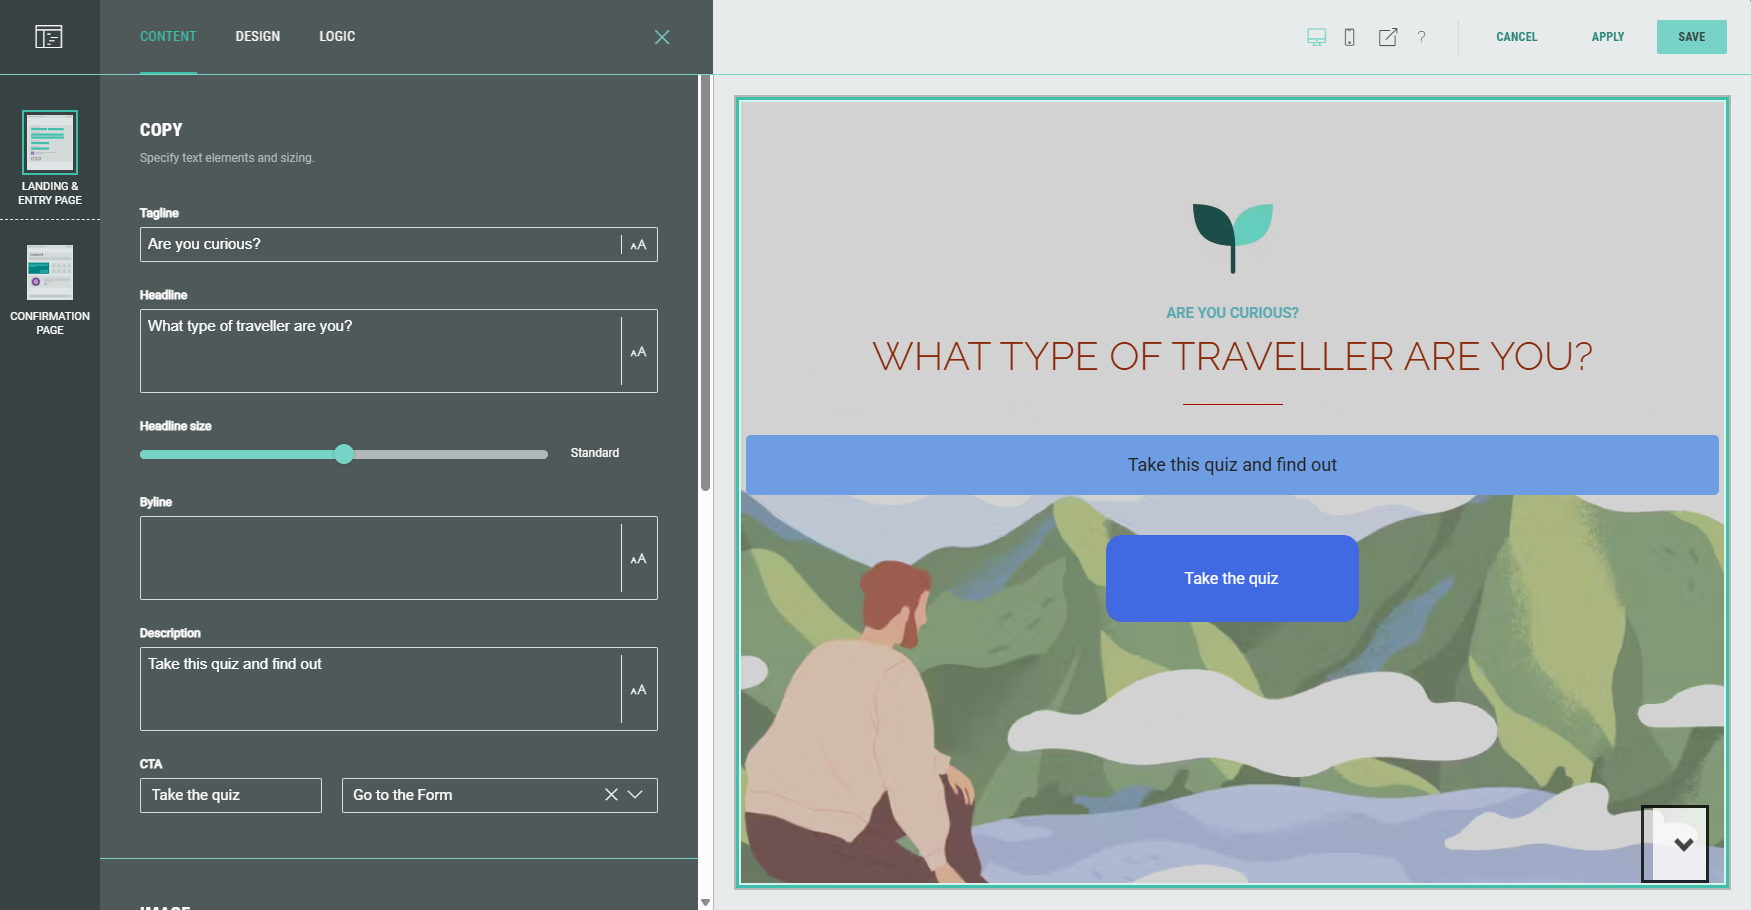Open text size options for Headline
The width and height of the screenshot is (1751, 910).
pyautogui.click(x=638, y=352)
